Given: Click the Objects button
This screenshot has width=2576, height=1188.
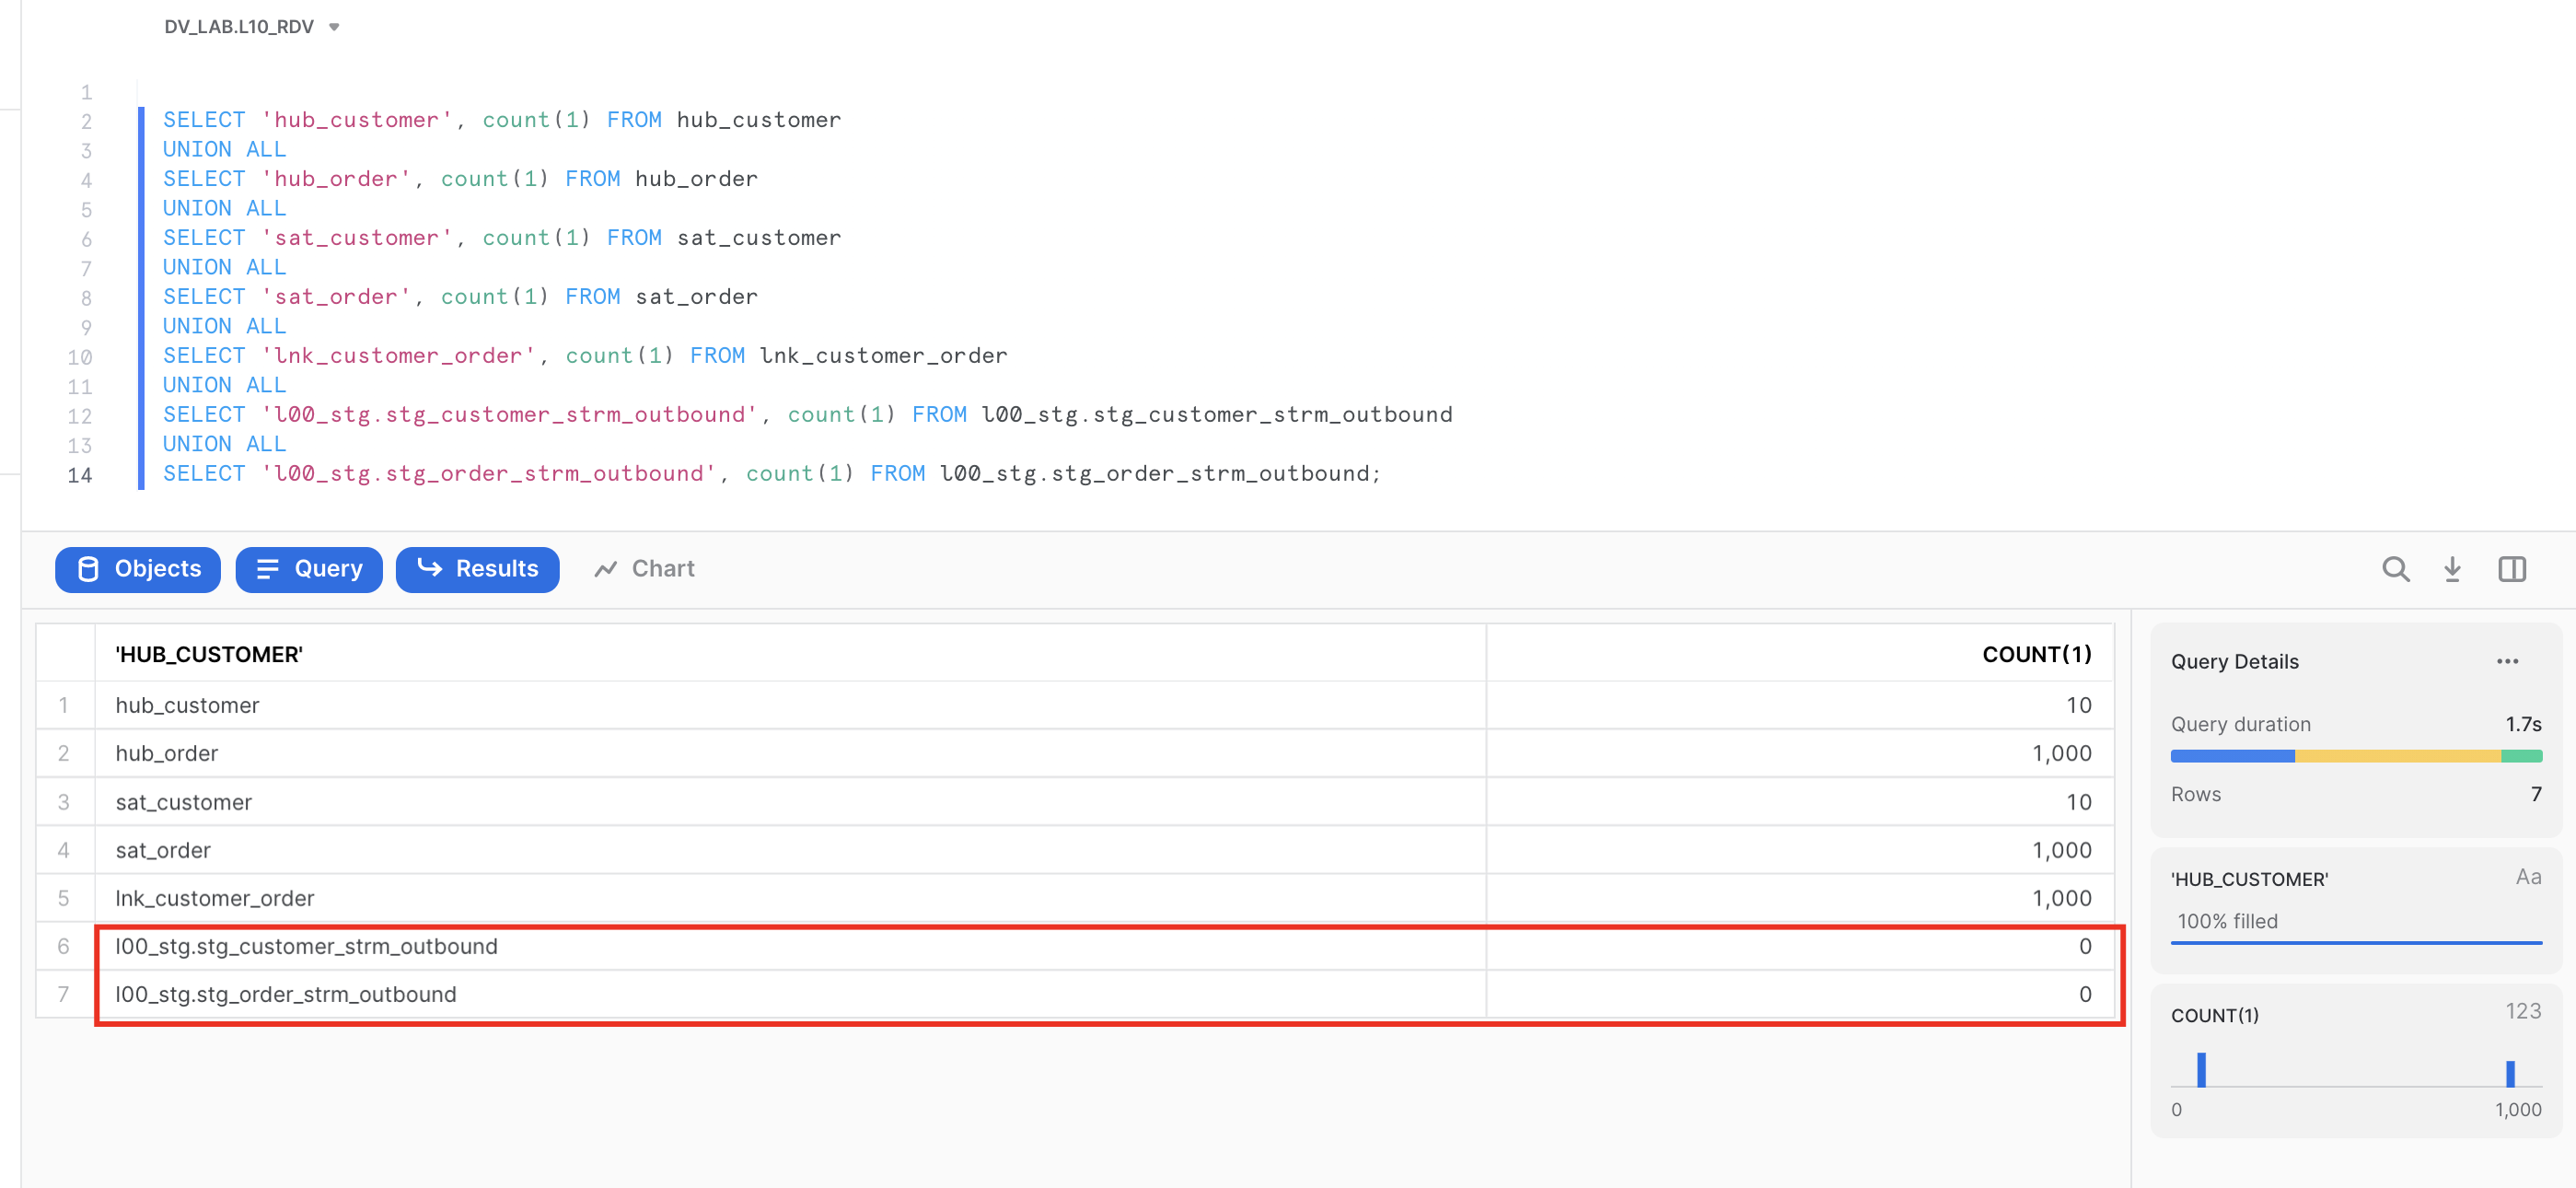Looking at the screenshot, I should tap(137, 569).
